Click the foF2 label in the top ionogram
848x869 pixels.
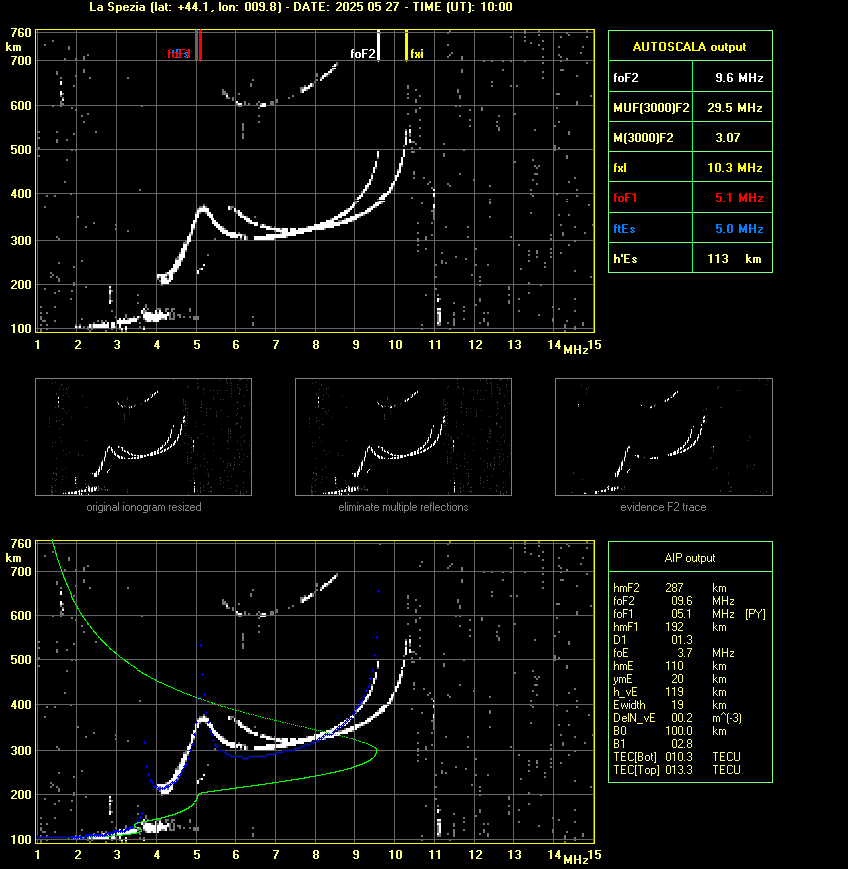[362, 54]
